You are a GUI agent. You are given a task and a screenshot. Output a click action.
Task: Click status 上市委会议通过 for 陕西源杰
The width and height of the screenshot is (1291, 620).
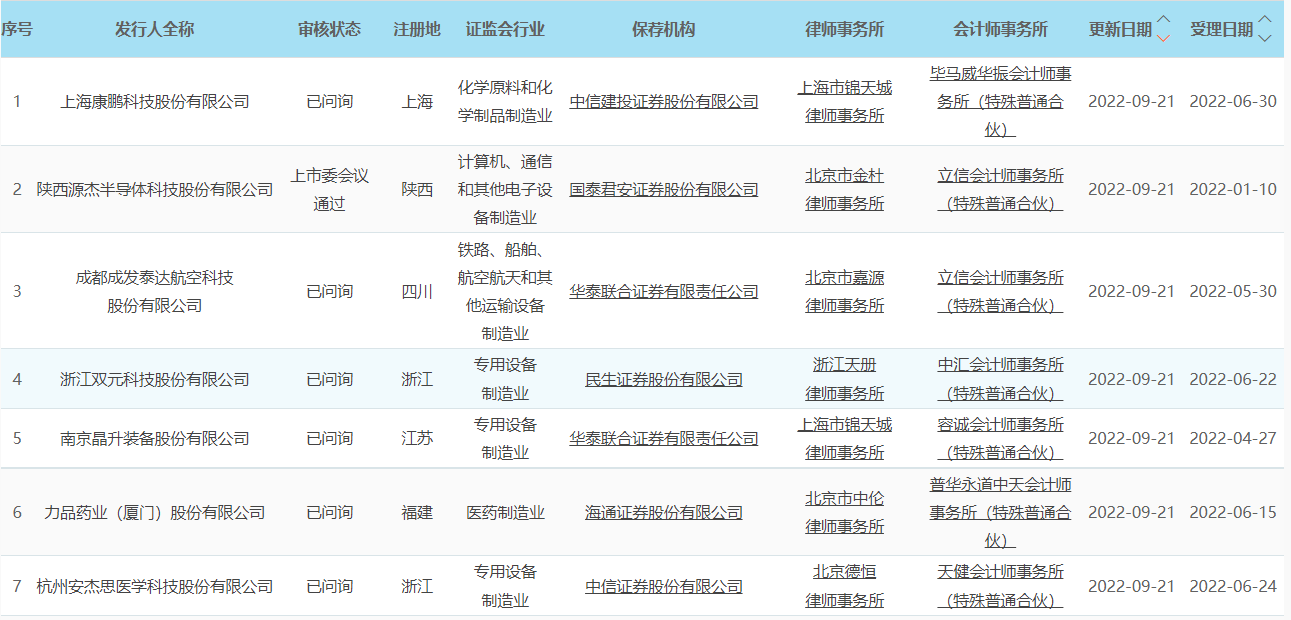(x=329, y=189)
